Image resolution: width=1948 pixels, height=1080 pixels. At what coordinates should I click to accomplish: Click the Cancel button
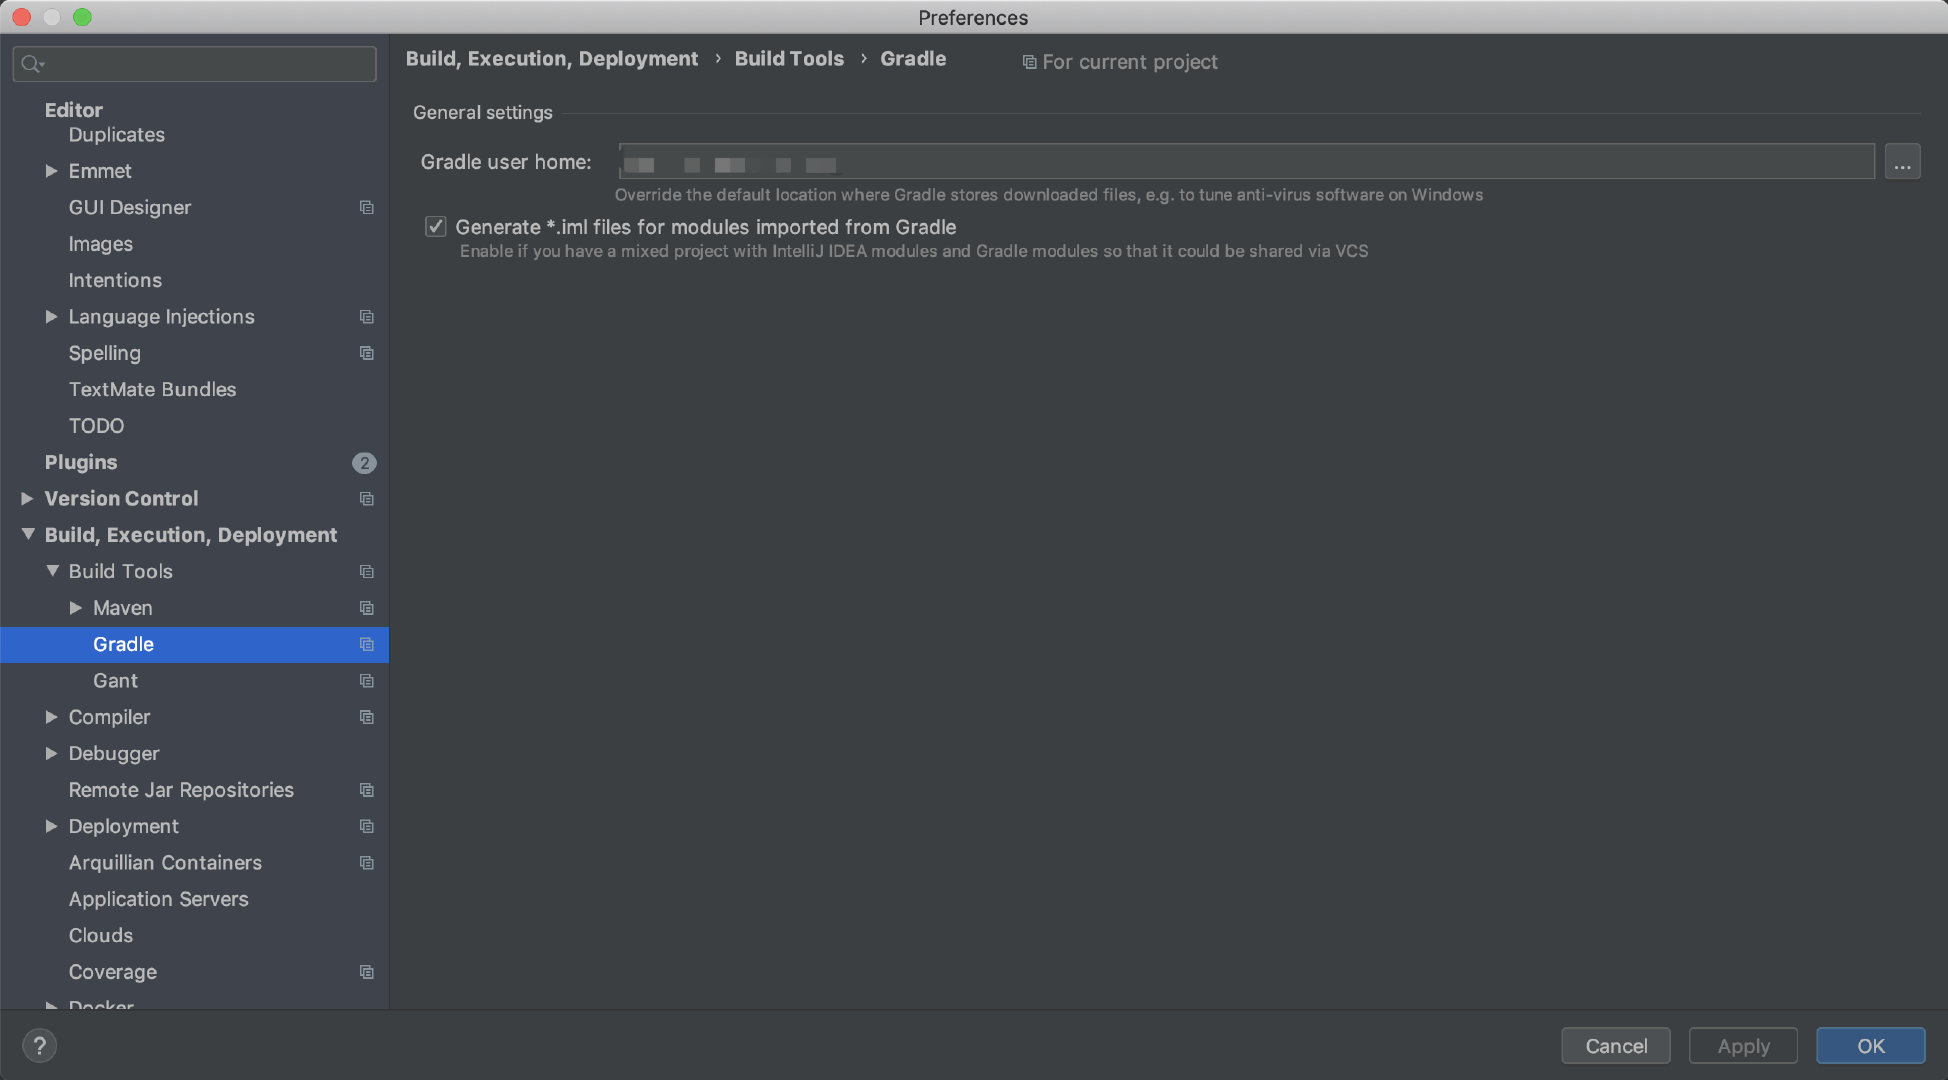(1616, 1046)
